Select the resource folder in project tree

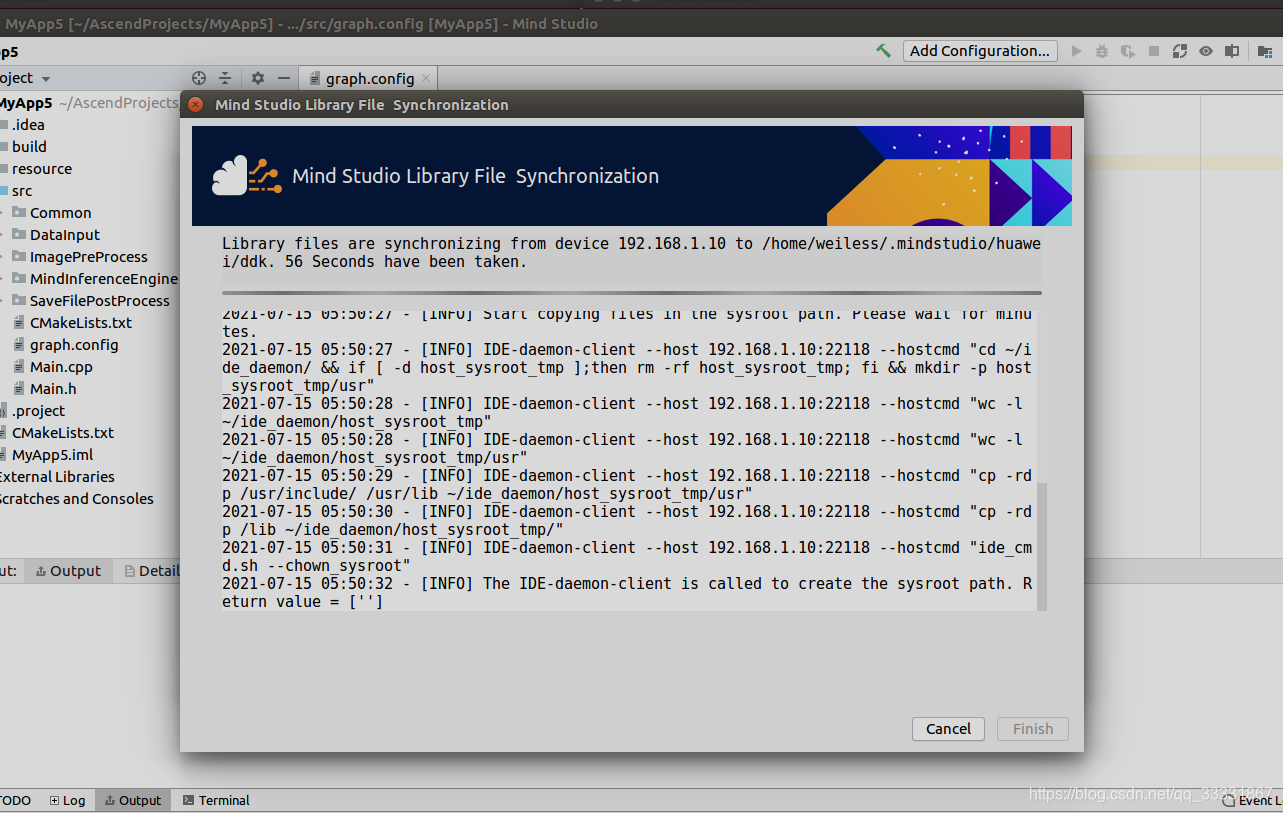[x=41, y=169]
